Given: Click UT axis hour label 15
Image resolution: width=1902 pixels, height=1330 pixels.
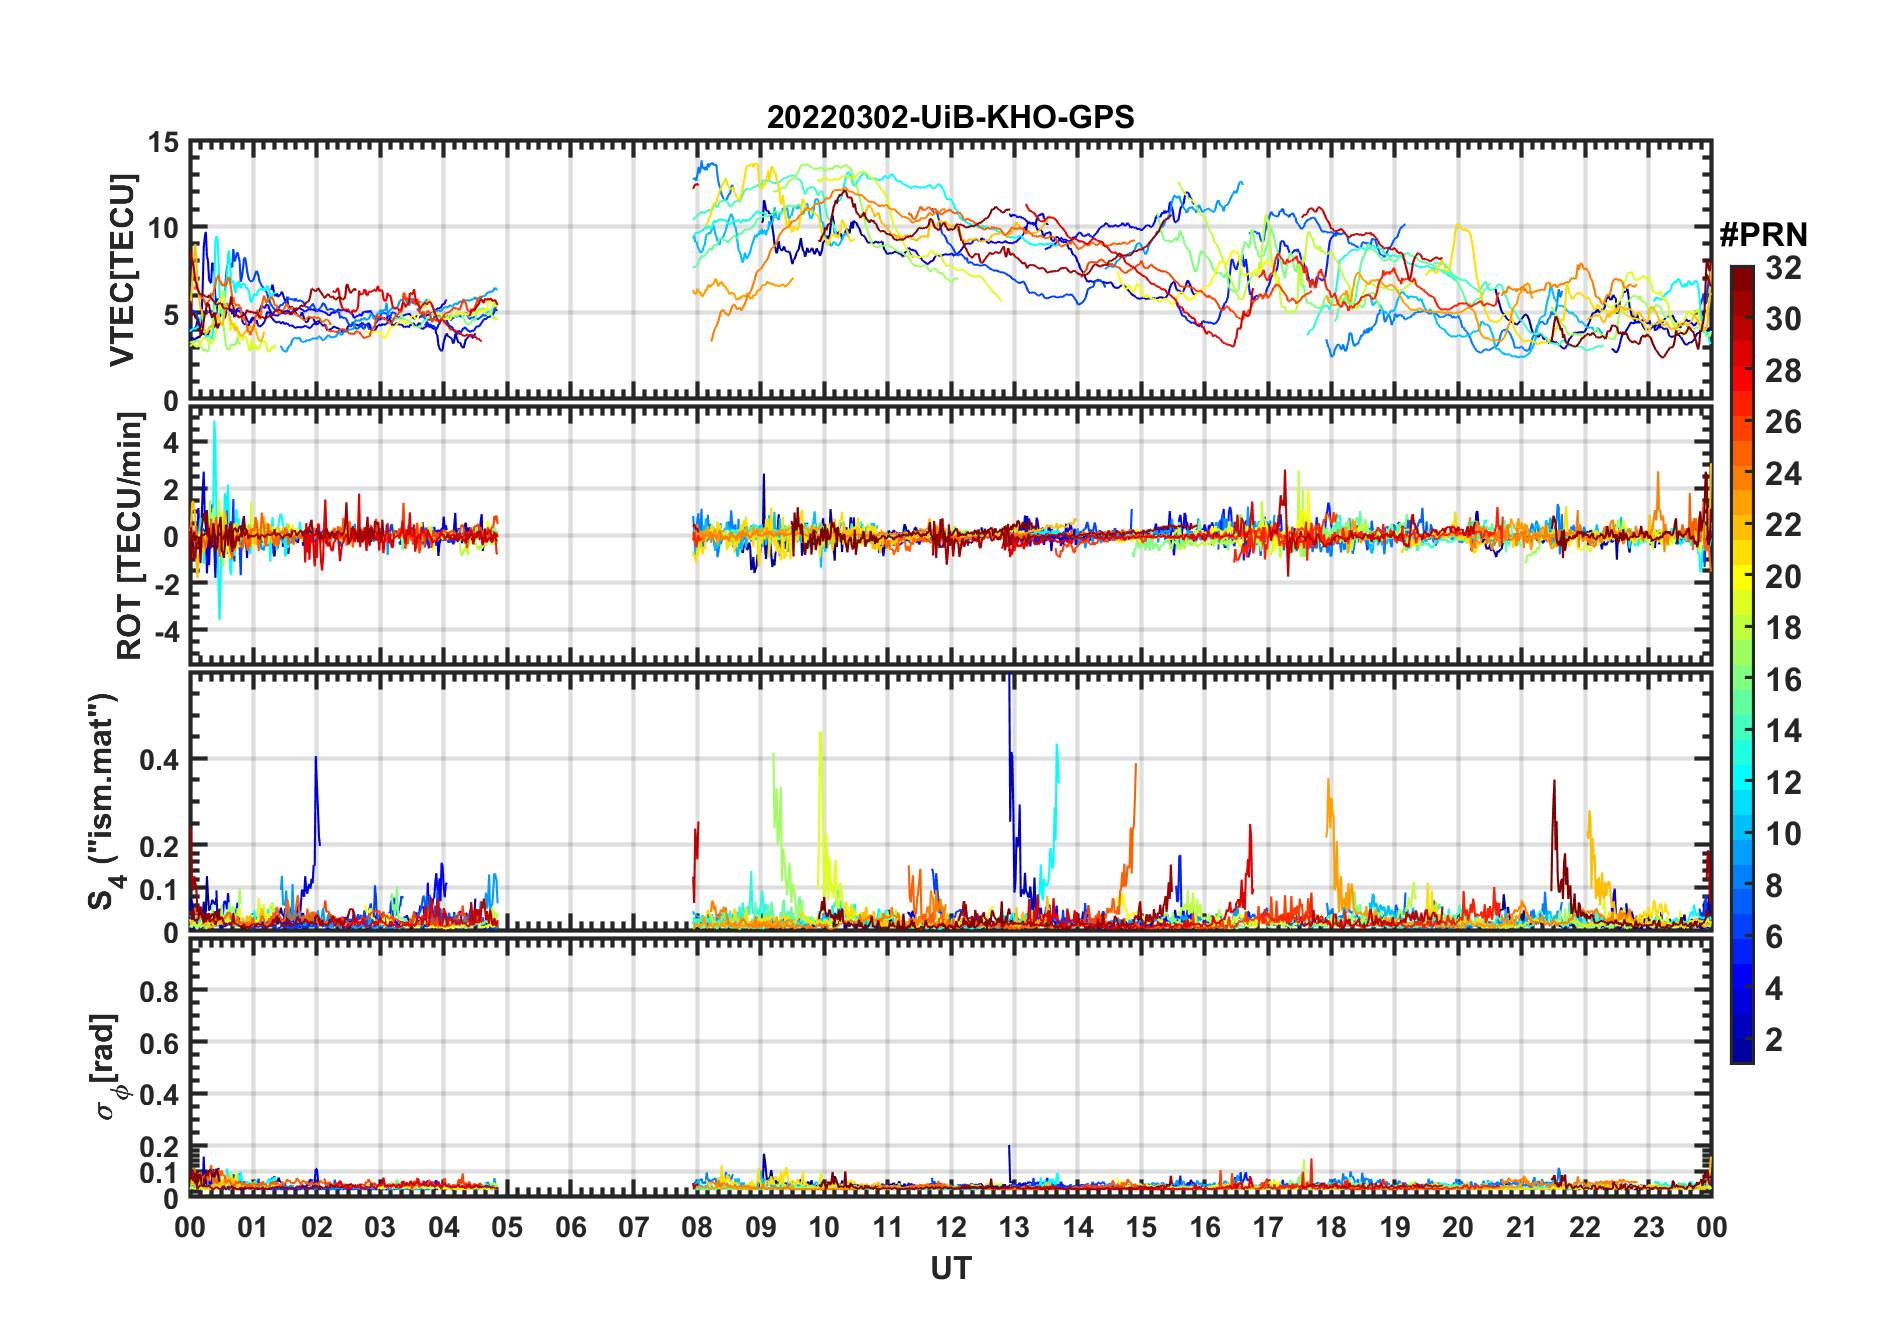Looking at the screenshot, I should [1141, 1227].
